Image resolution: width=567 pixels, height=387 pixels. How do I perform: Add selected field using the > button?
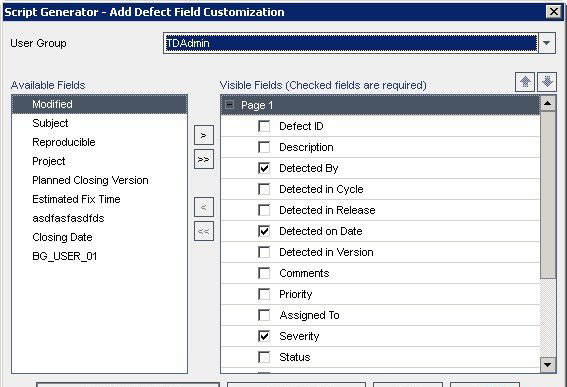(x=204, y=135)
